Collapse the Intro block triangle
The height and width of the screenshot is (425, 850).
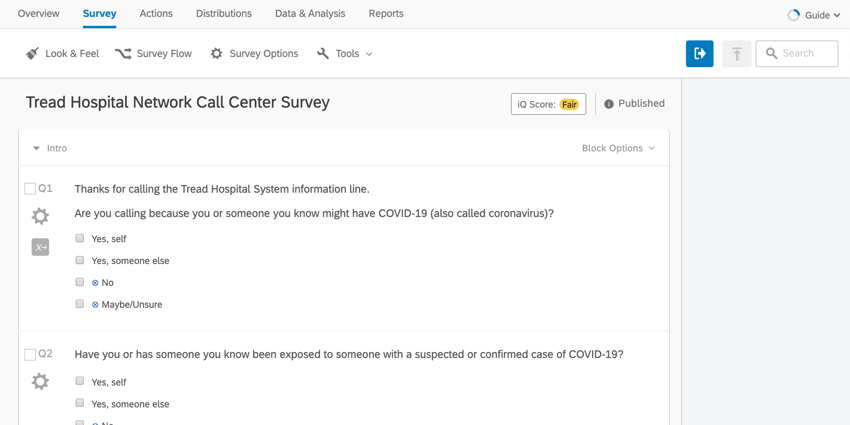pyautogui.click(x=36, y=148)
